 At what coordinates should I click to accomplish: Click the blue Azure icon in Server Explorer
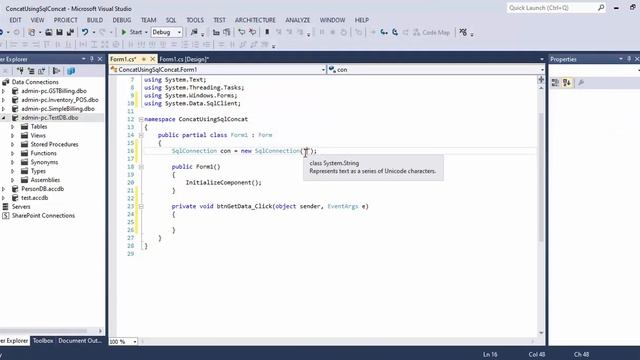point(71,71)
